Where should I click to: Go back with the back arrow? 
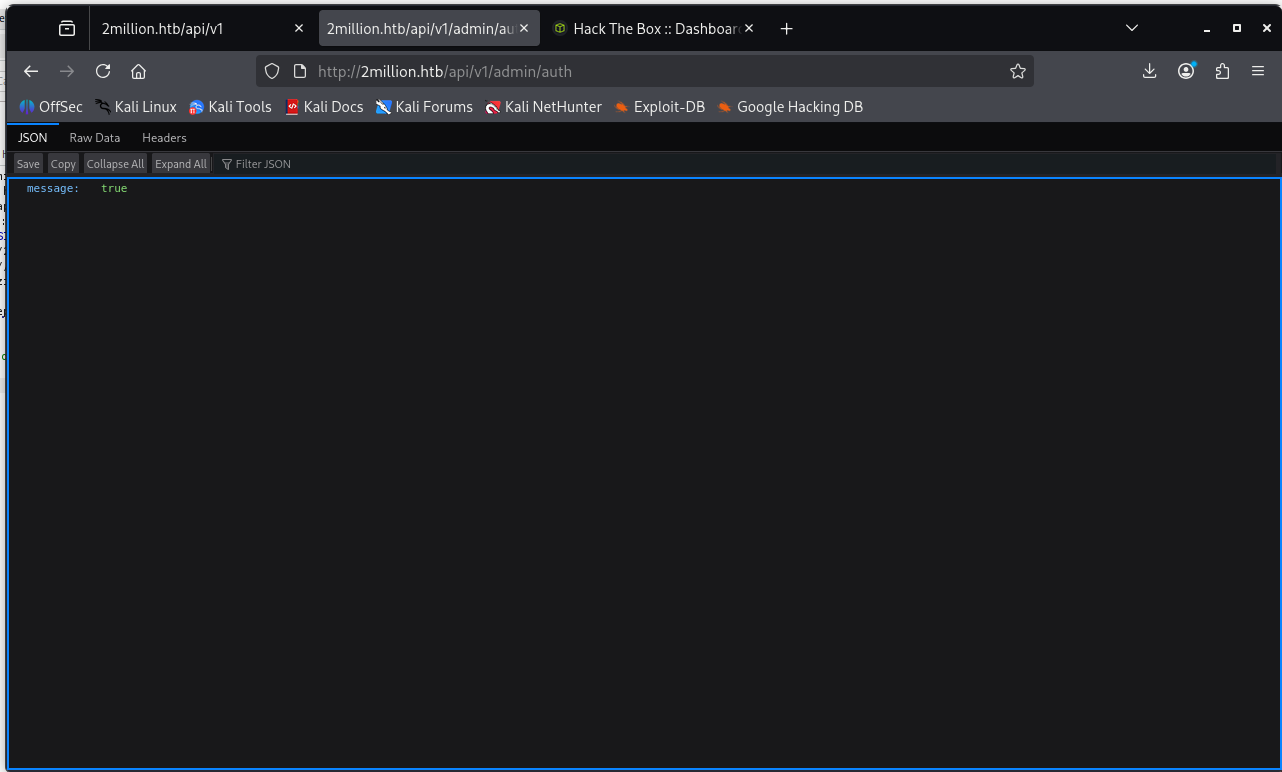click(31, 71)
